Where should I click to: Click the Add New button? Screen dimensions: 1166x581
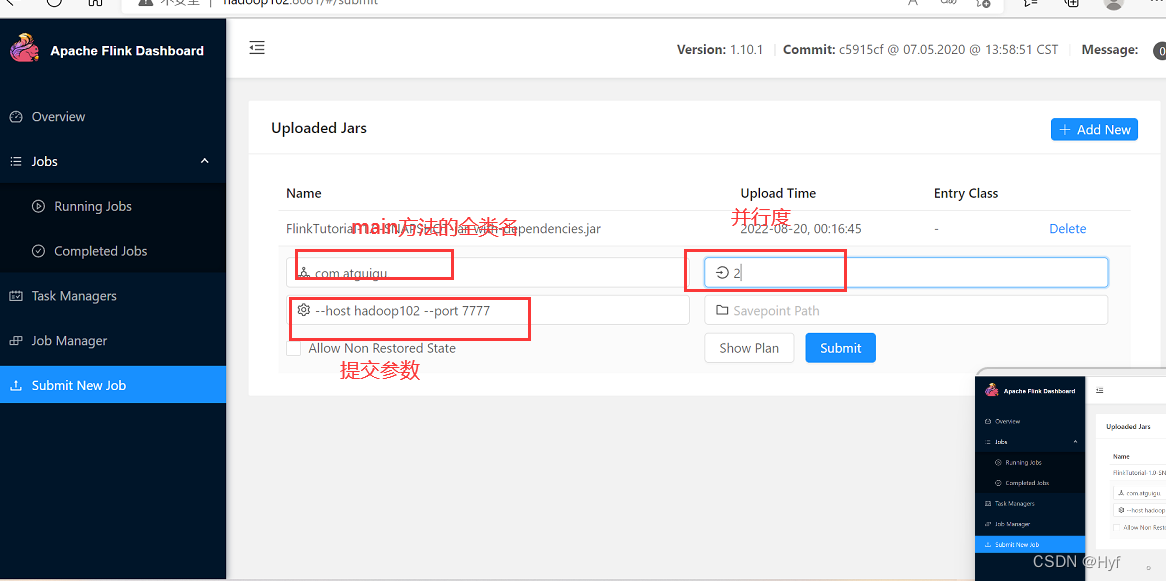[x=1094, y=129]
